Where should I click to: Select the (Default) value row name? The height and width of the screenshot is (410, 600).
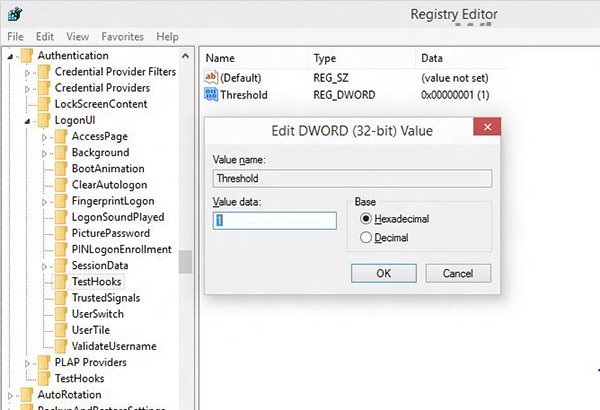tap(241, 78)
